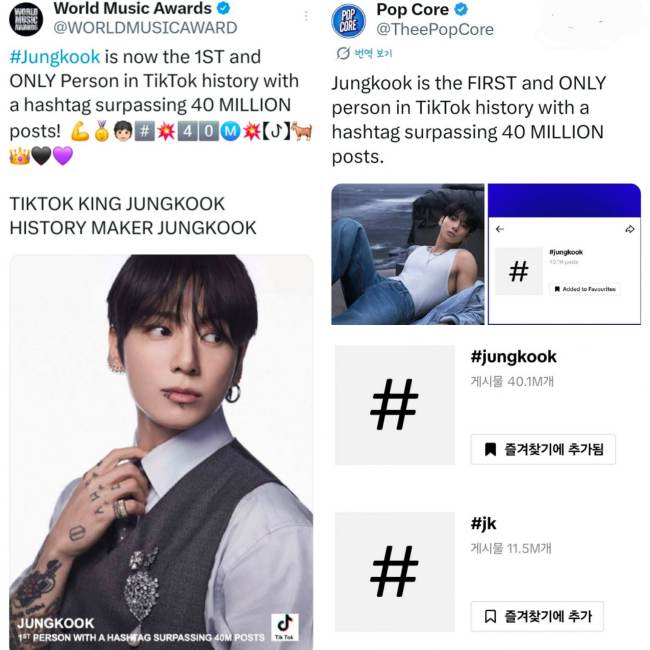Click the back arrow in TikTok screenshot
The width and height of the screenshot is (650, 650).
[500, 229]
